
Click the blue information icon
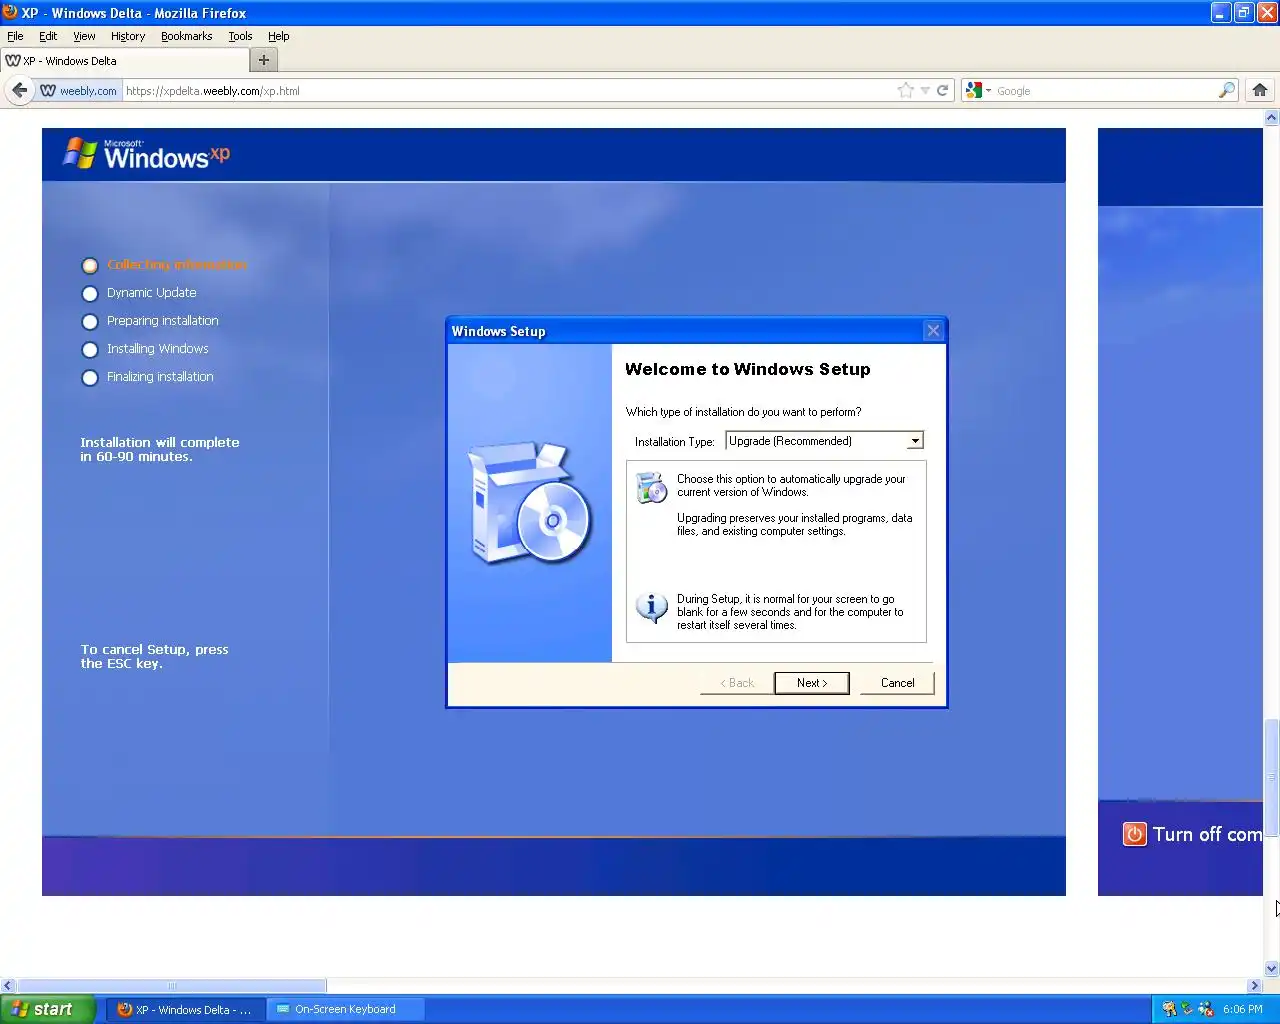tap(651, 606)
